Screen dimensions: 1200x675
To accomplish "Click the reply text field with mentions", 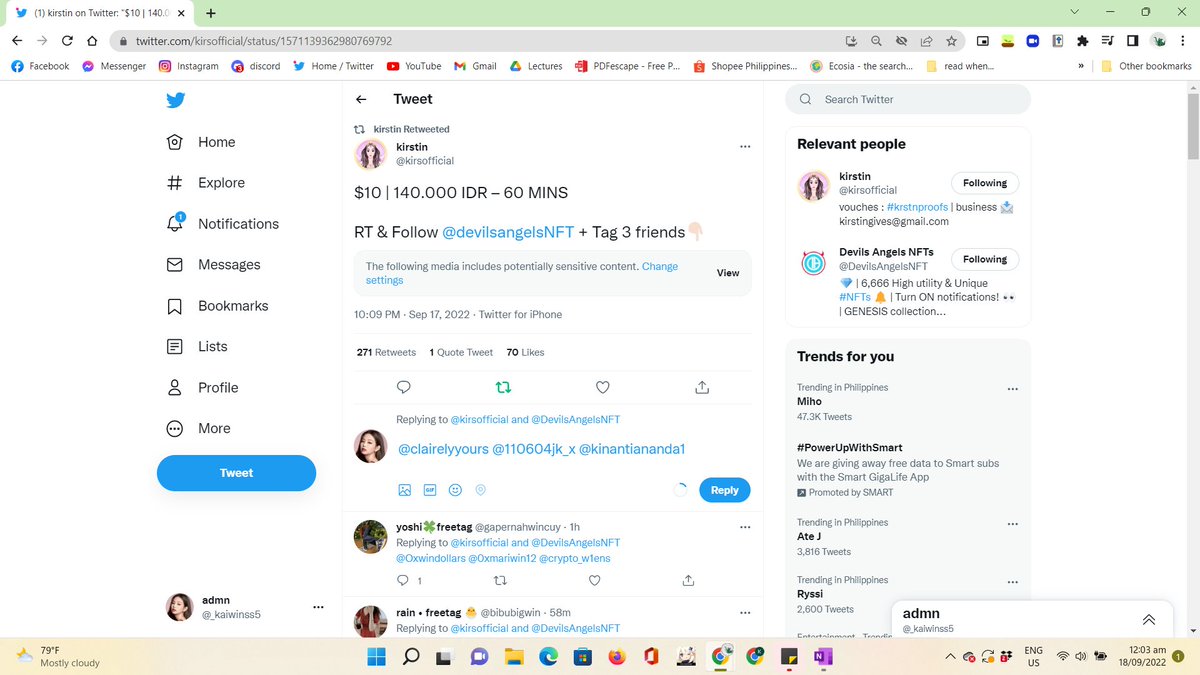I will (541, 450).
